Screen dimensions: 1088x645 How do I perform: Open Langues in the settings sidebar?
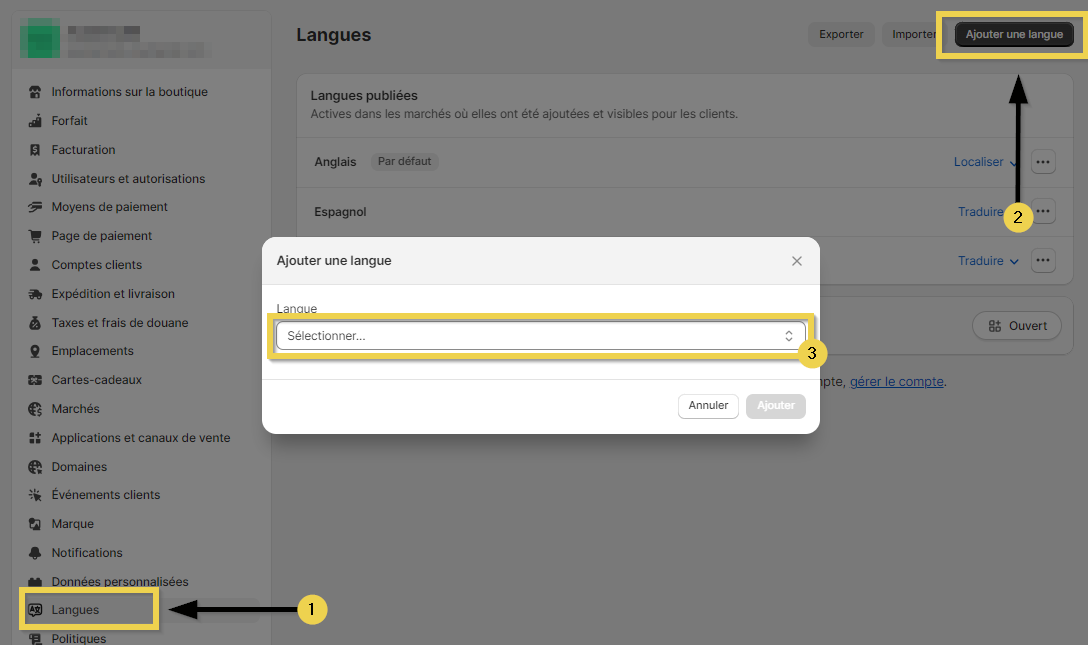[75, 610]
